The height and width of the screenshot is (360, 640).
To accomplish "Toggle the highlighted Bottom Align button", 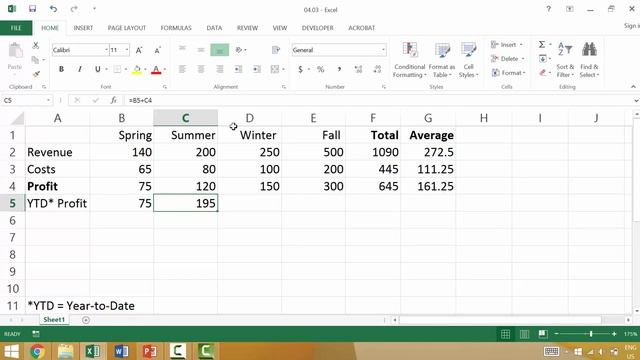I will pos(220,50).
